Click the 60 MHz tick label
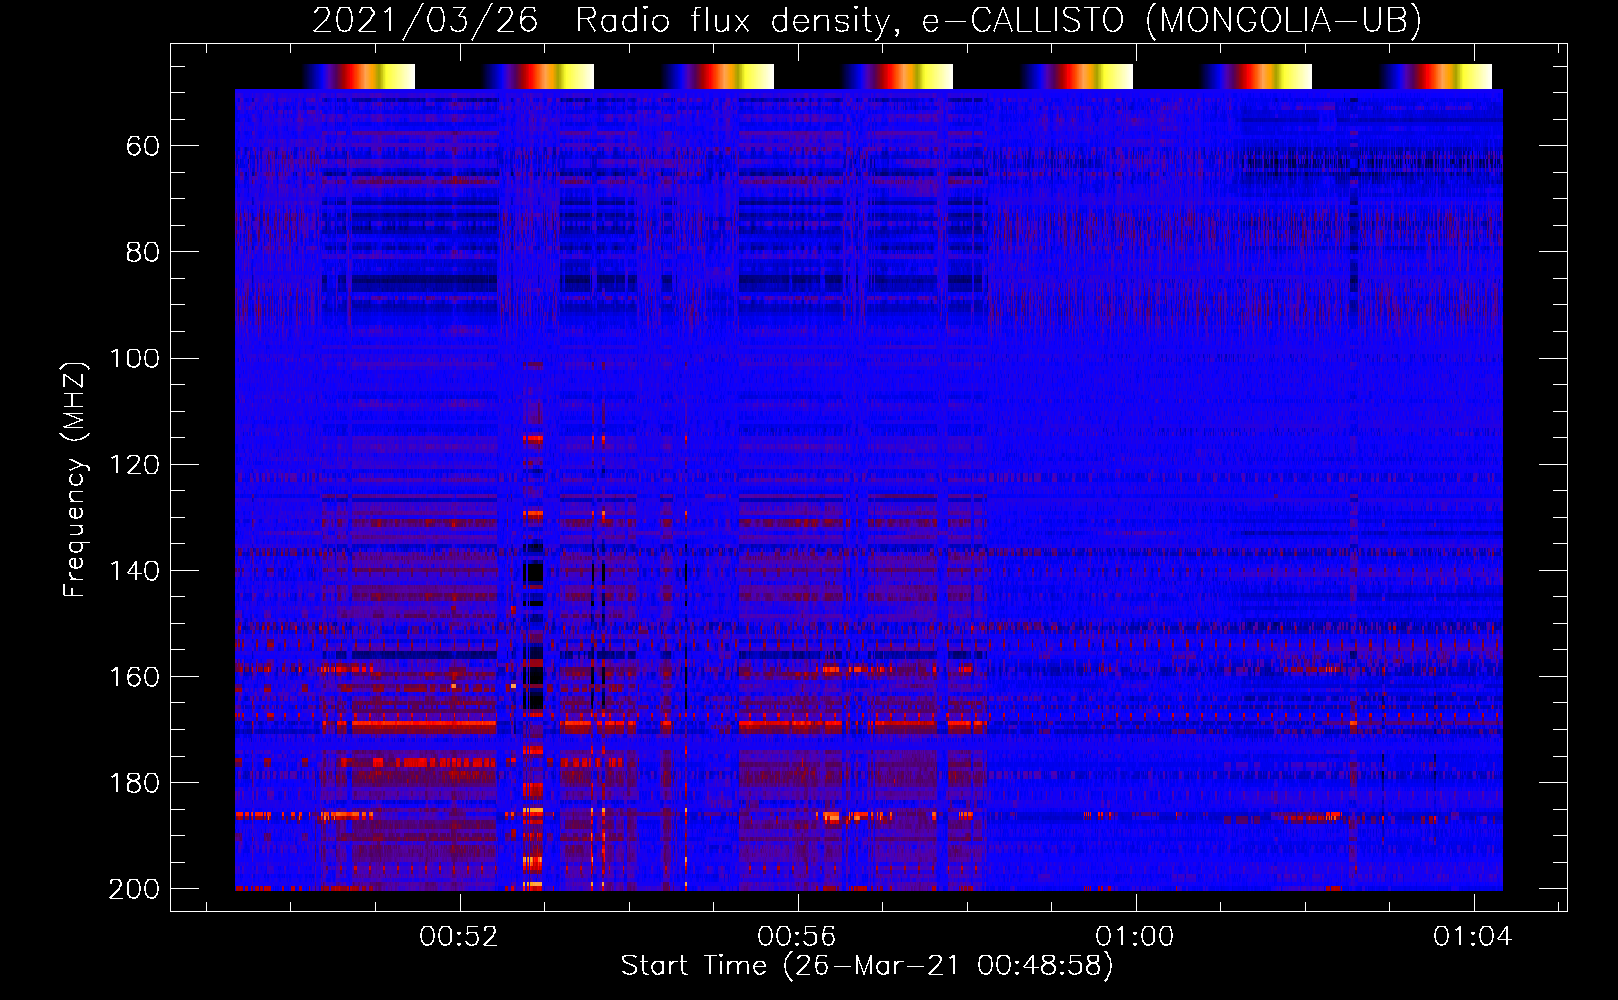Image resolution: width=1618 pixels, height=1000 pixels. 143,147
